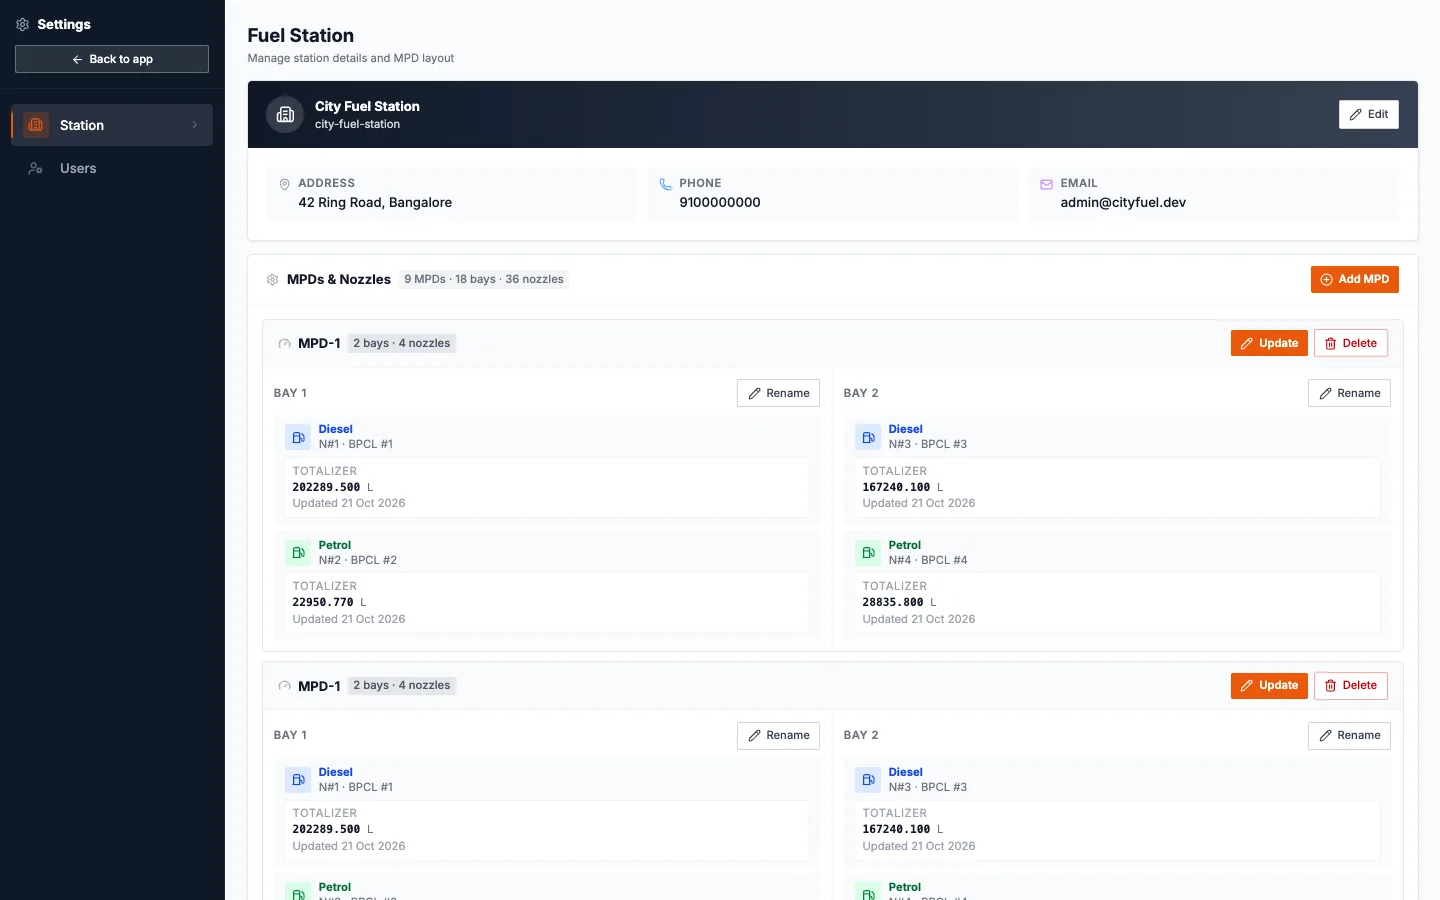Go back to app via Back button
The width and height of the screenshot is (1440, 900).
tap(112, 59)
